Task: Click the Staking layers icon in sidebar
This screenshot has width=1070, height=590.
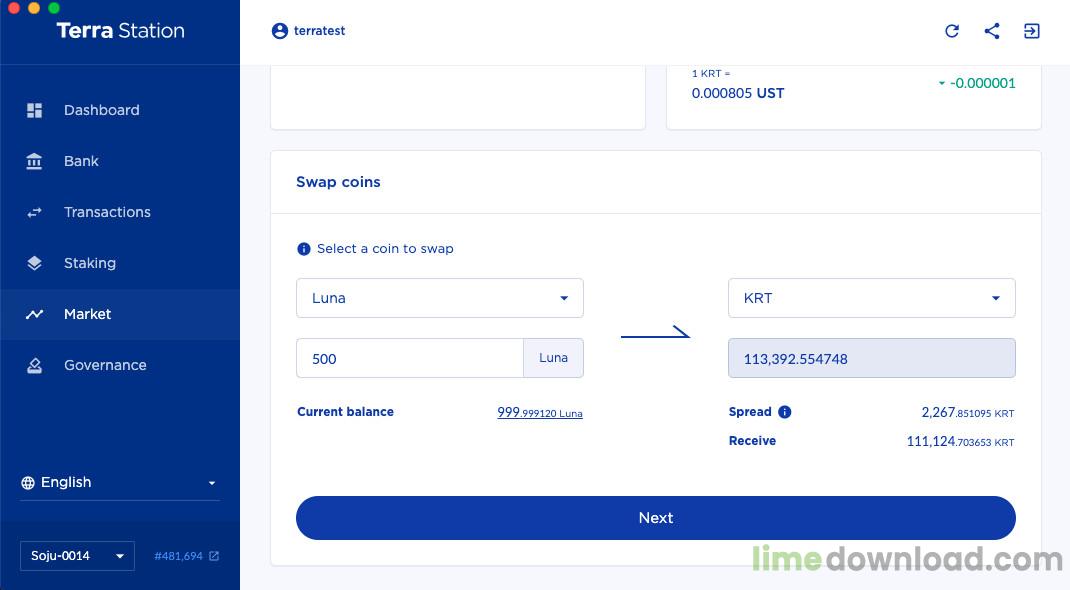Action: 35,263
